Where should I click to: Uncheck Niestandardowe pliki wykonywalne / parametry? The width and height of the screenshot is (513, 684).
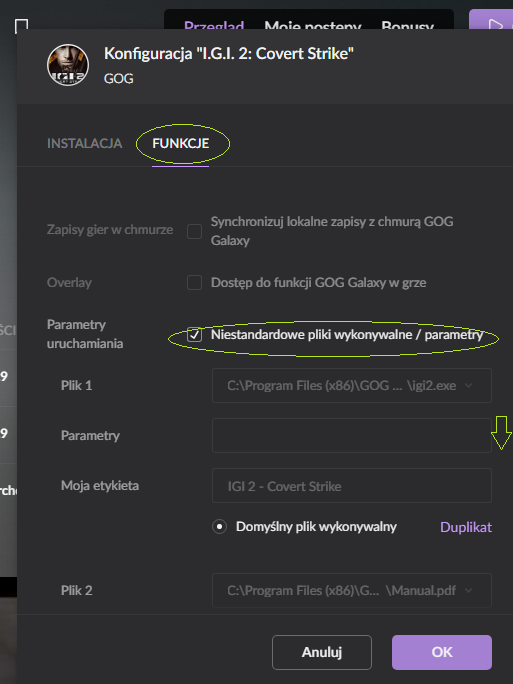(x=195, y=335)
